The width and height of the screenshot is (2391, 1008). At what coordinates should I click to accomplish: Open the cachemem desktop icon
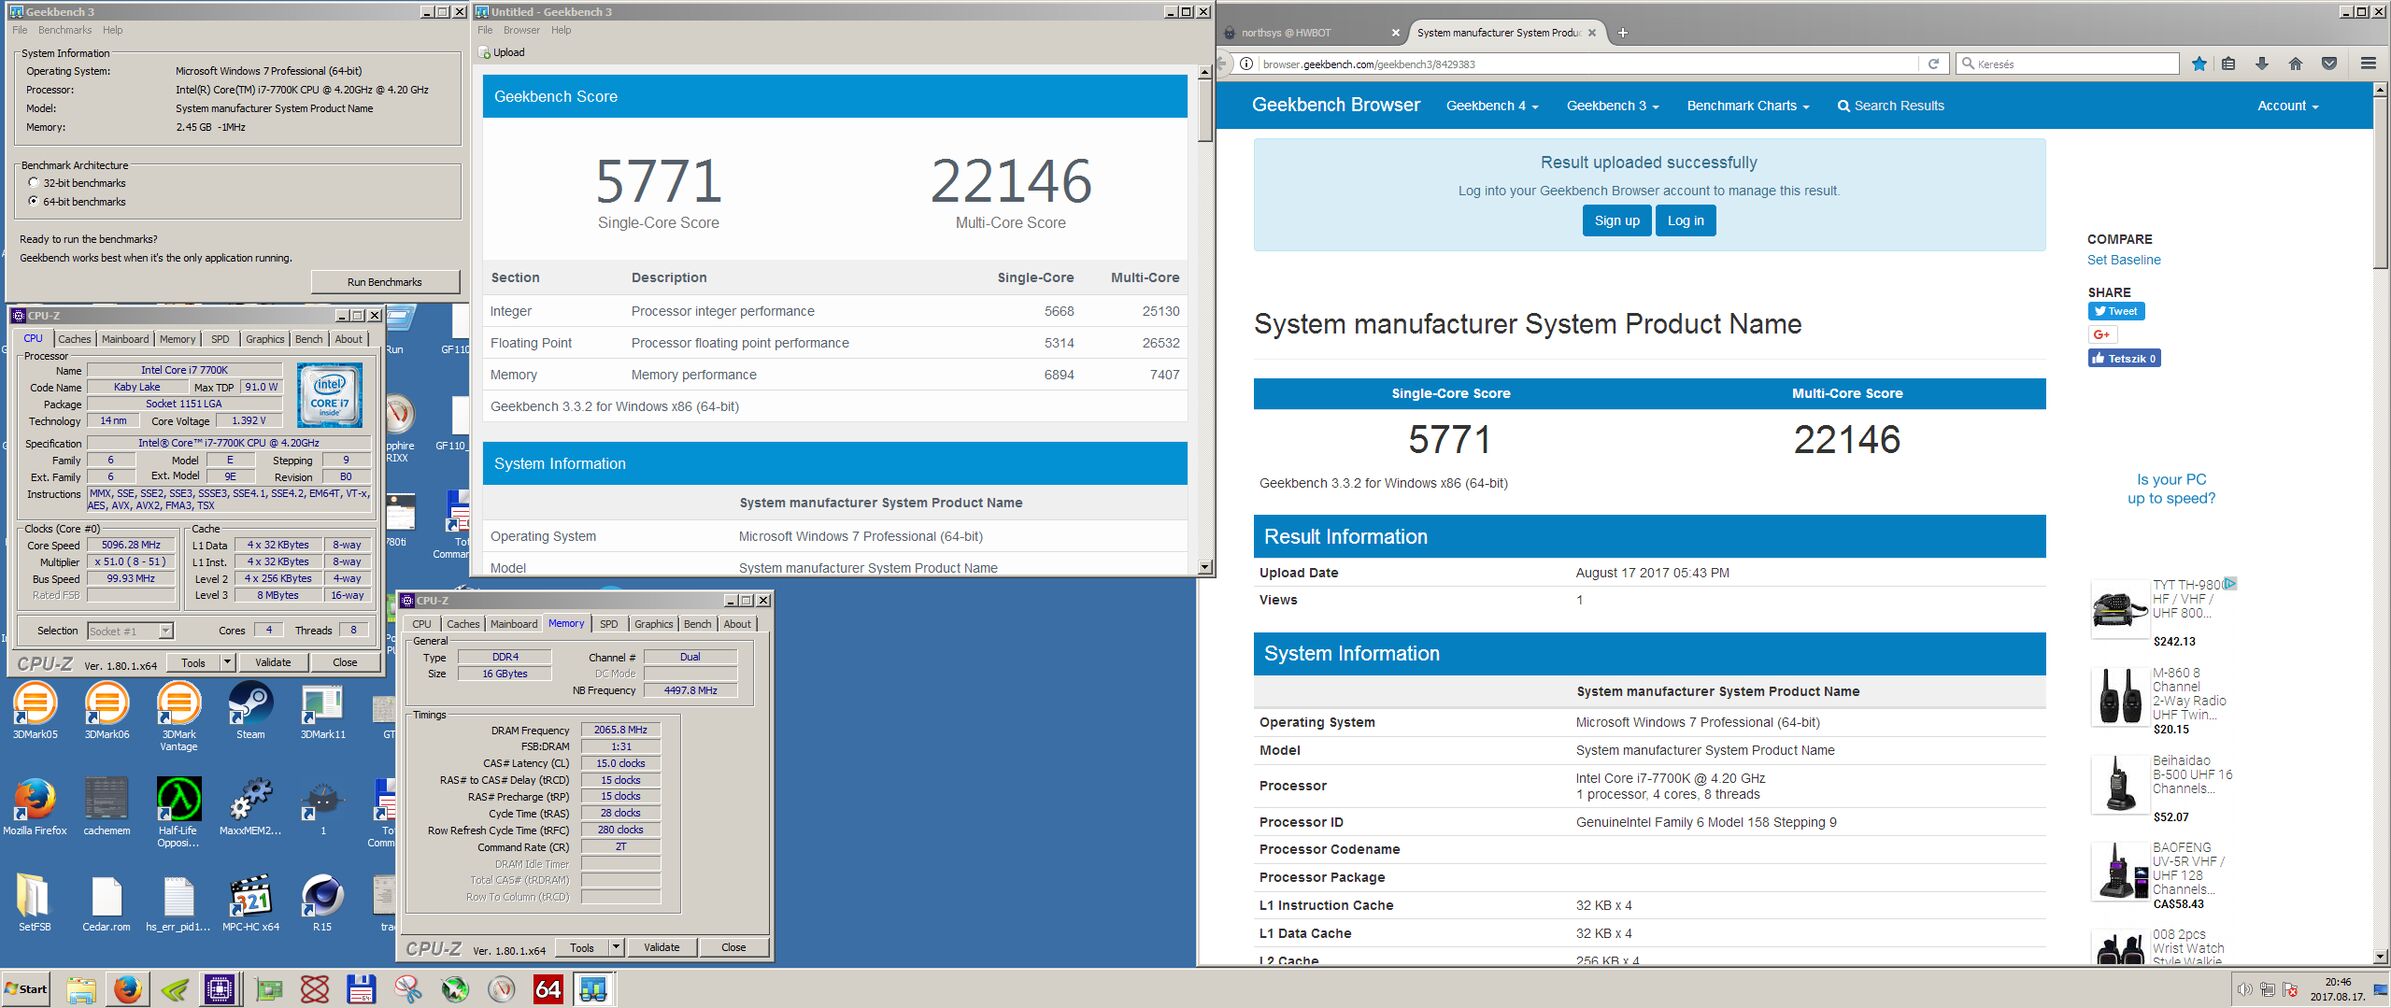click(107, 807)
